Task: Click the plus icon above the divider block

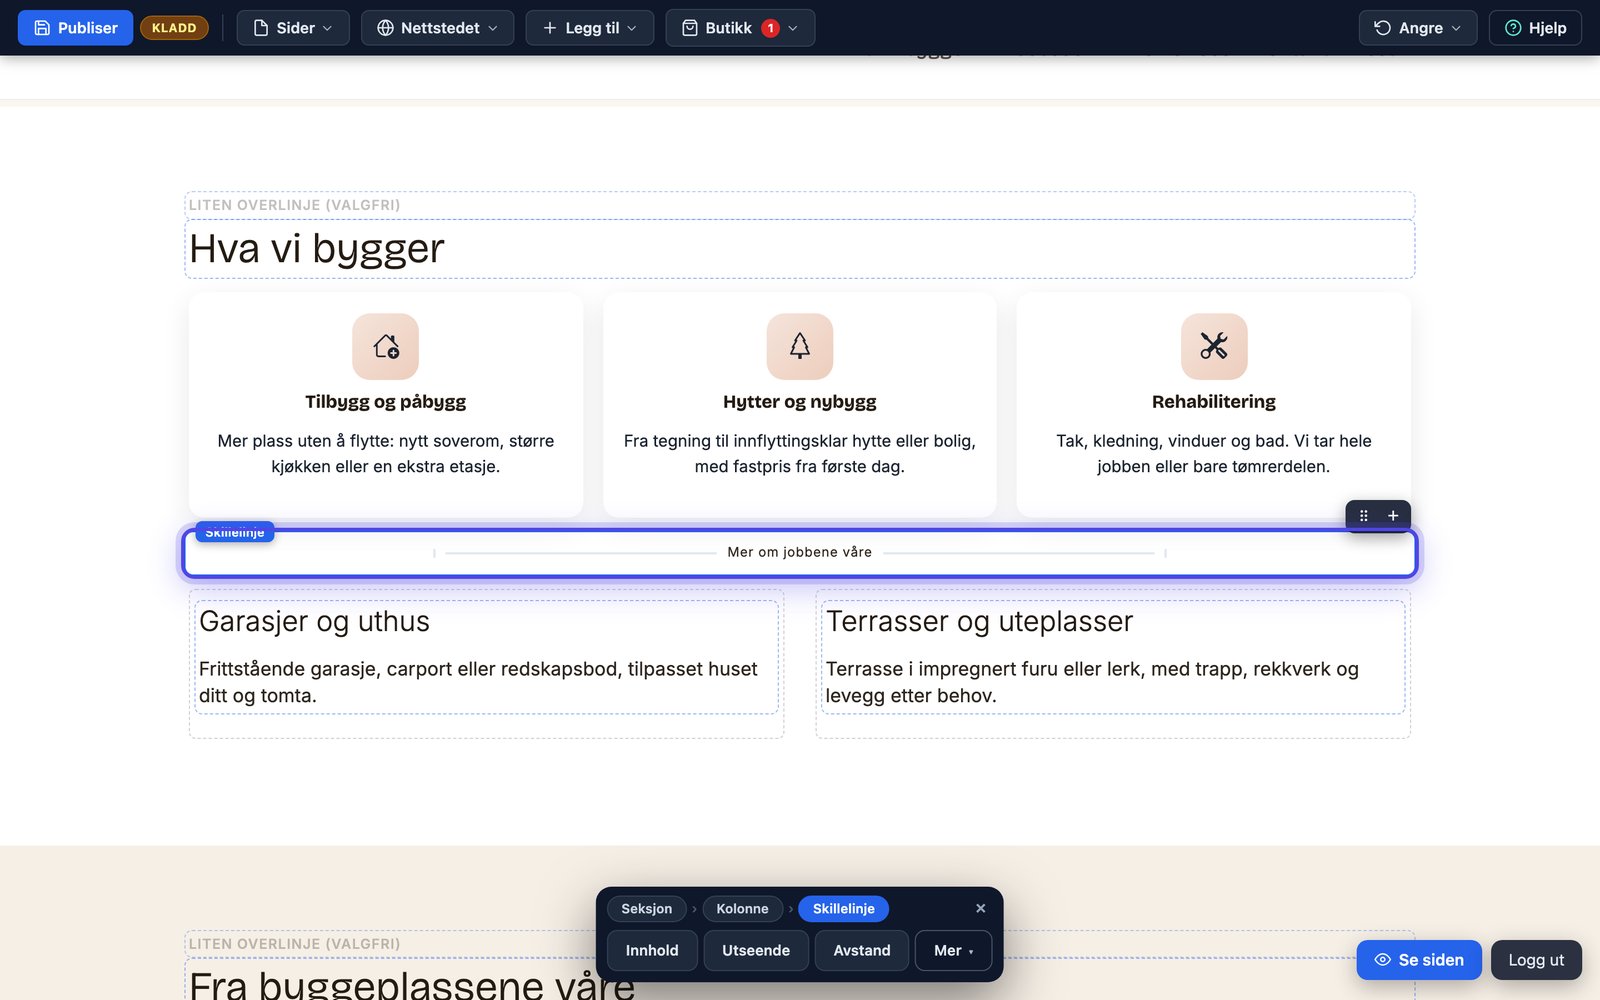Action: coord(1393,516)
